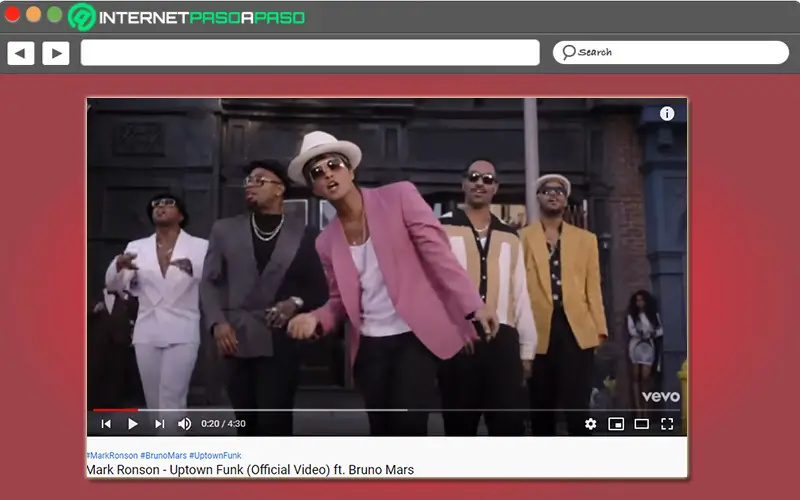Open the #UptownFunk hashtag link

(x=215, y=455)
